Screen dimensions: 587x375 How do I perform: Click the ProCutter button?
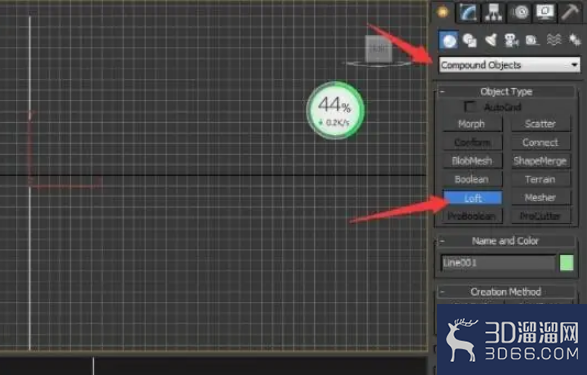coord(541,216)
